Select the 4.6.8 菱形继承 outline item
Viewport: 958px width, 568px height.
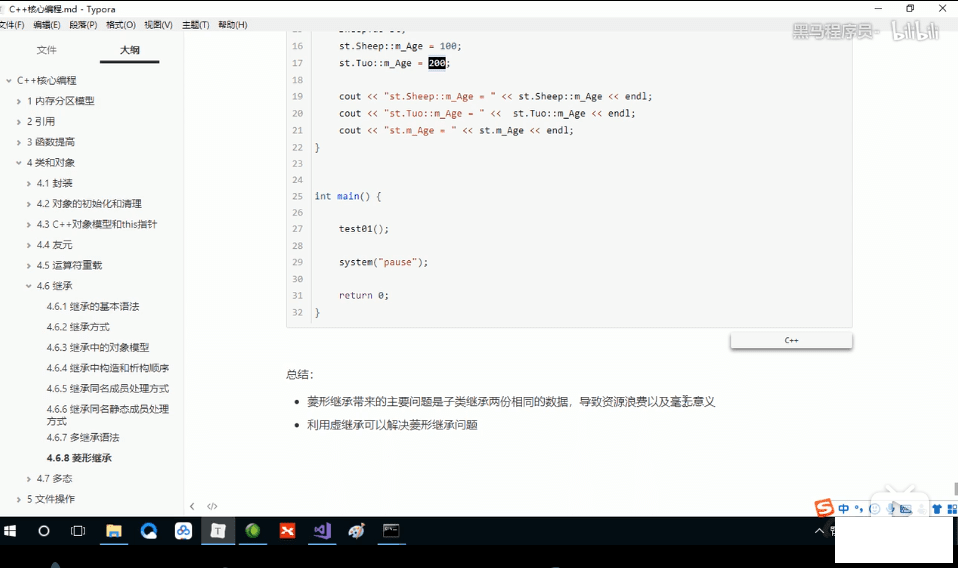coord(79,457)
